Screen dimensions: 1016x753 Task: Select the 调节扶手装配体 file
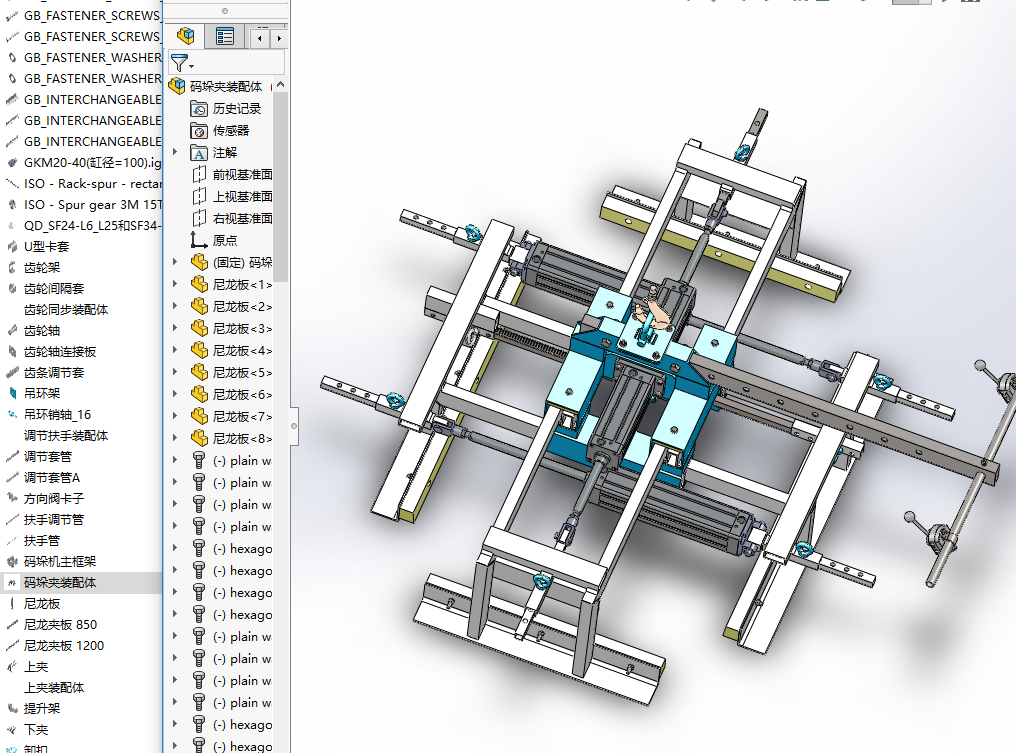[65, 435]
